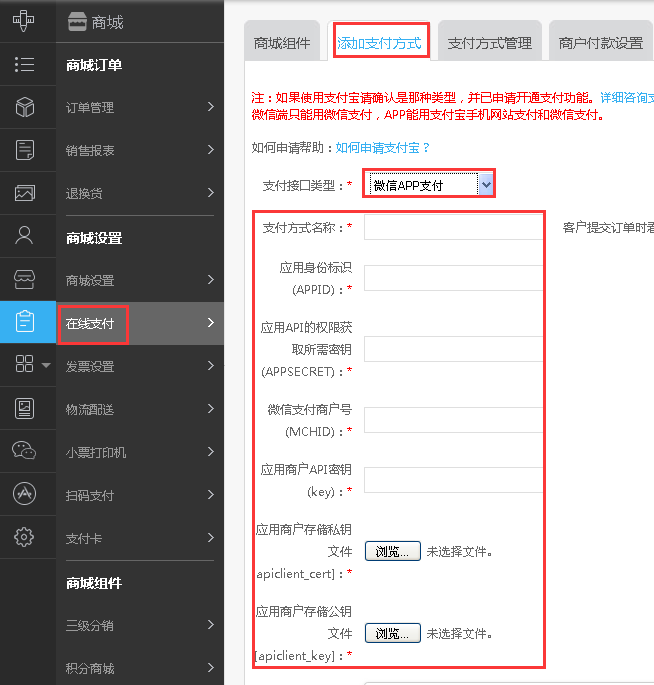Click the top logo icon in sidebar

[x=24, y=20]
